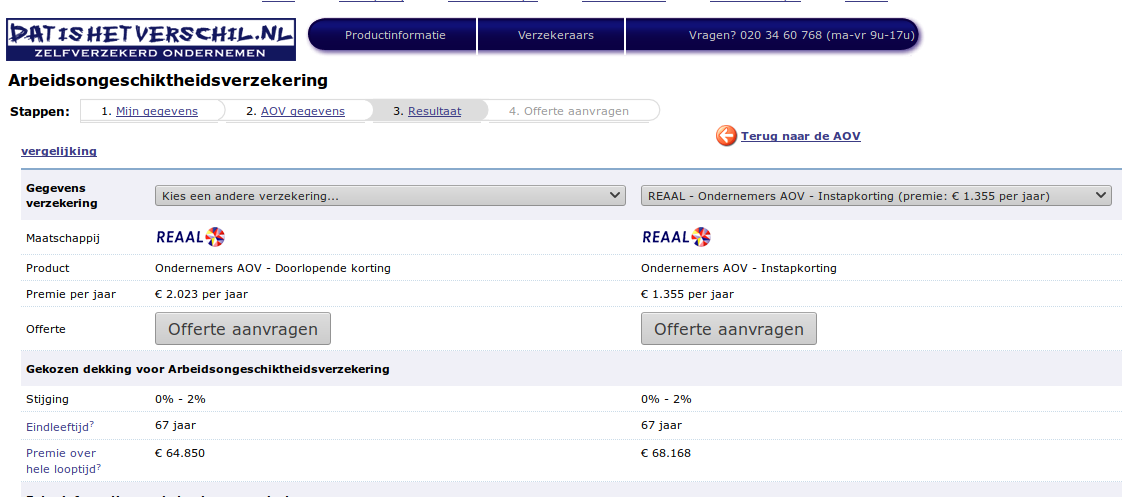Click the '€ 1.355 per jaar' premium value
This screenshot has width=1130, height=497.
tap(688, 294)
